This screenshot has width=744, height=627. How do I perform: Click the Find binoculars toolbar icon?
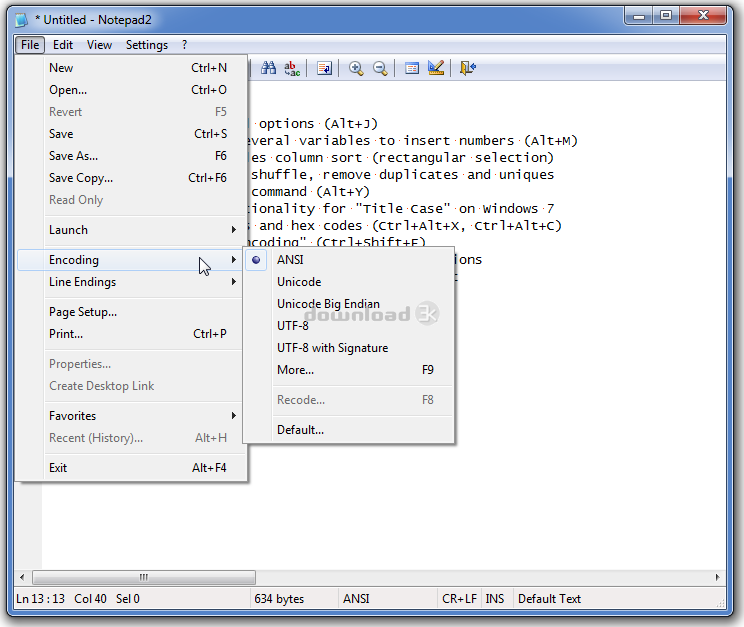click(269, 68)
